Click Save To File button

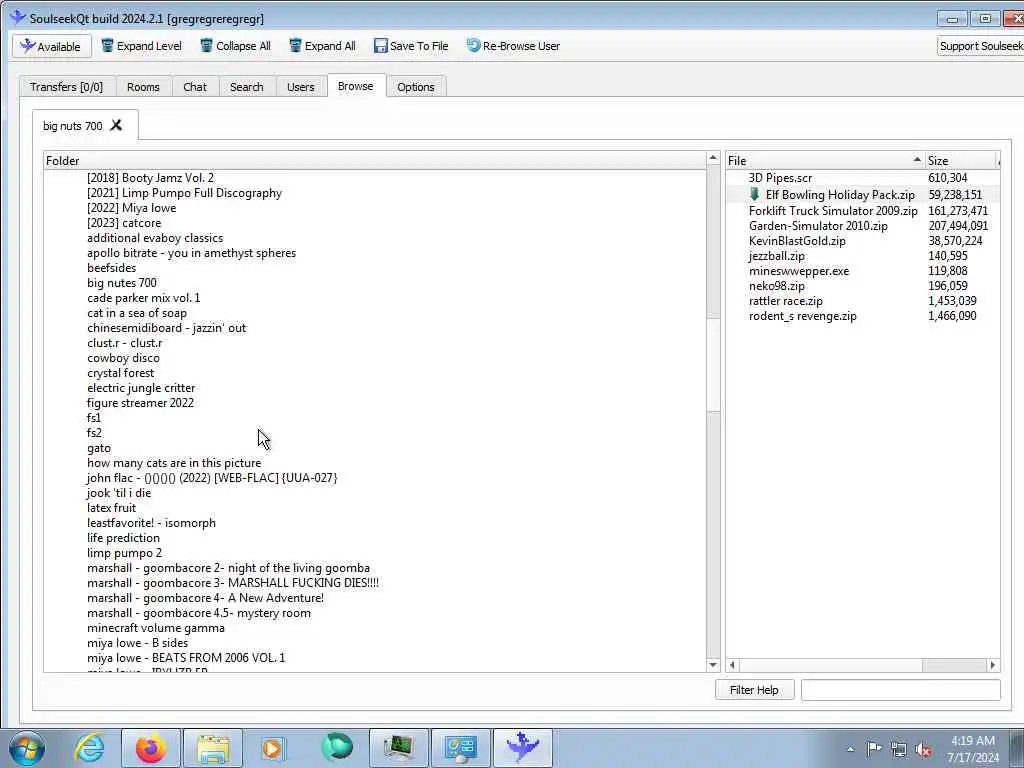(411, 46)
